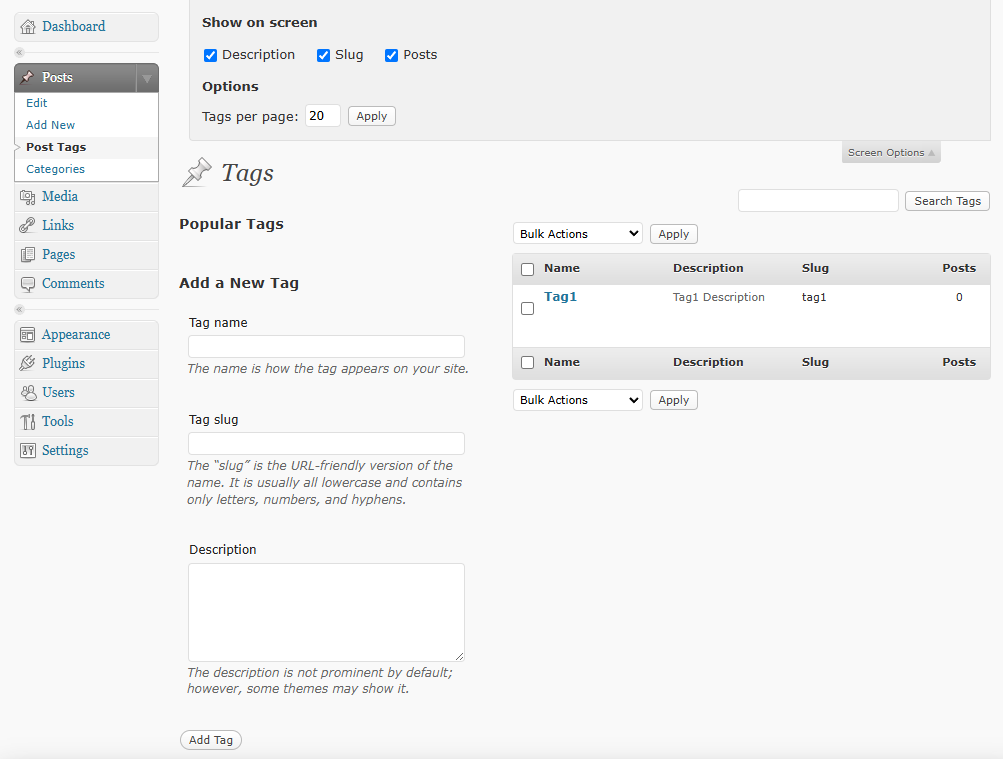1003x759 pixels.
Task: Open Add New under Posts
Action: [x=51, y=125]
